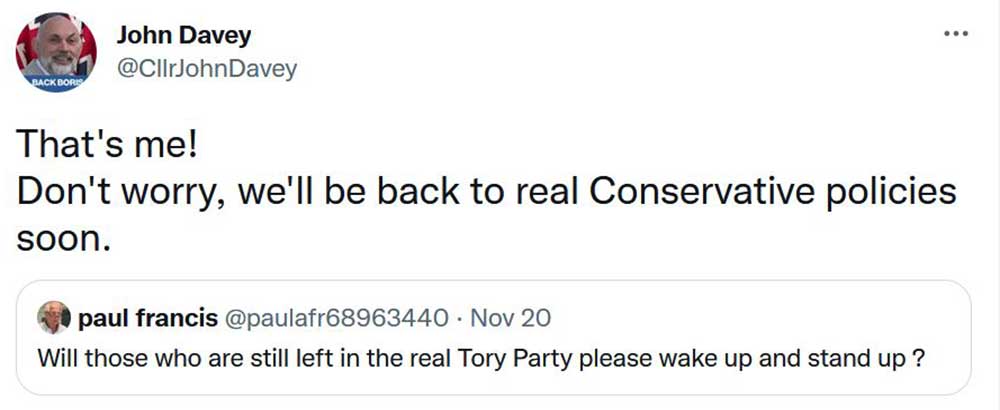The height and width of the screenshot is (410, 1000).
Task: Click the "That's me!" tweet line
Action: tap(107, 147)
